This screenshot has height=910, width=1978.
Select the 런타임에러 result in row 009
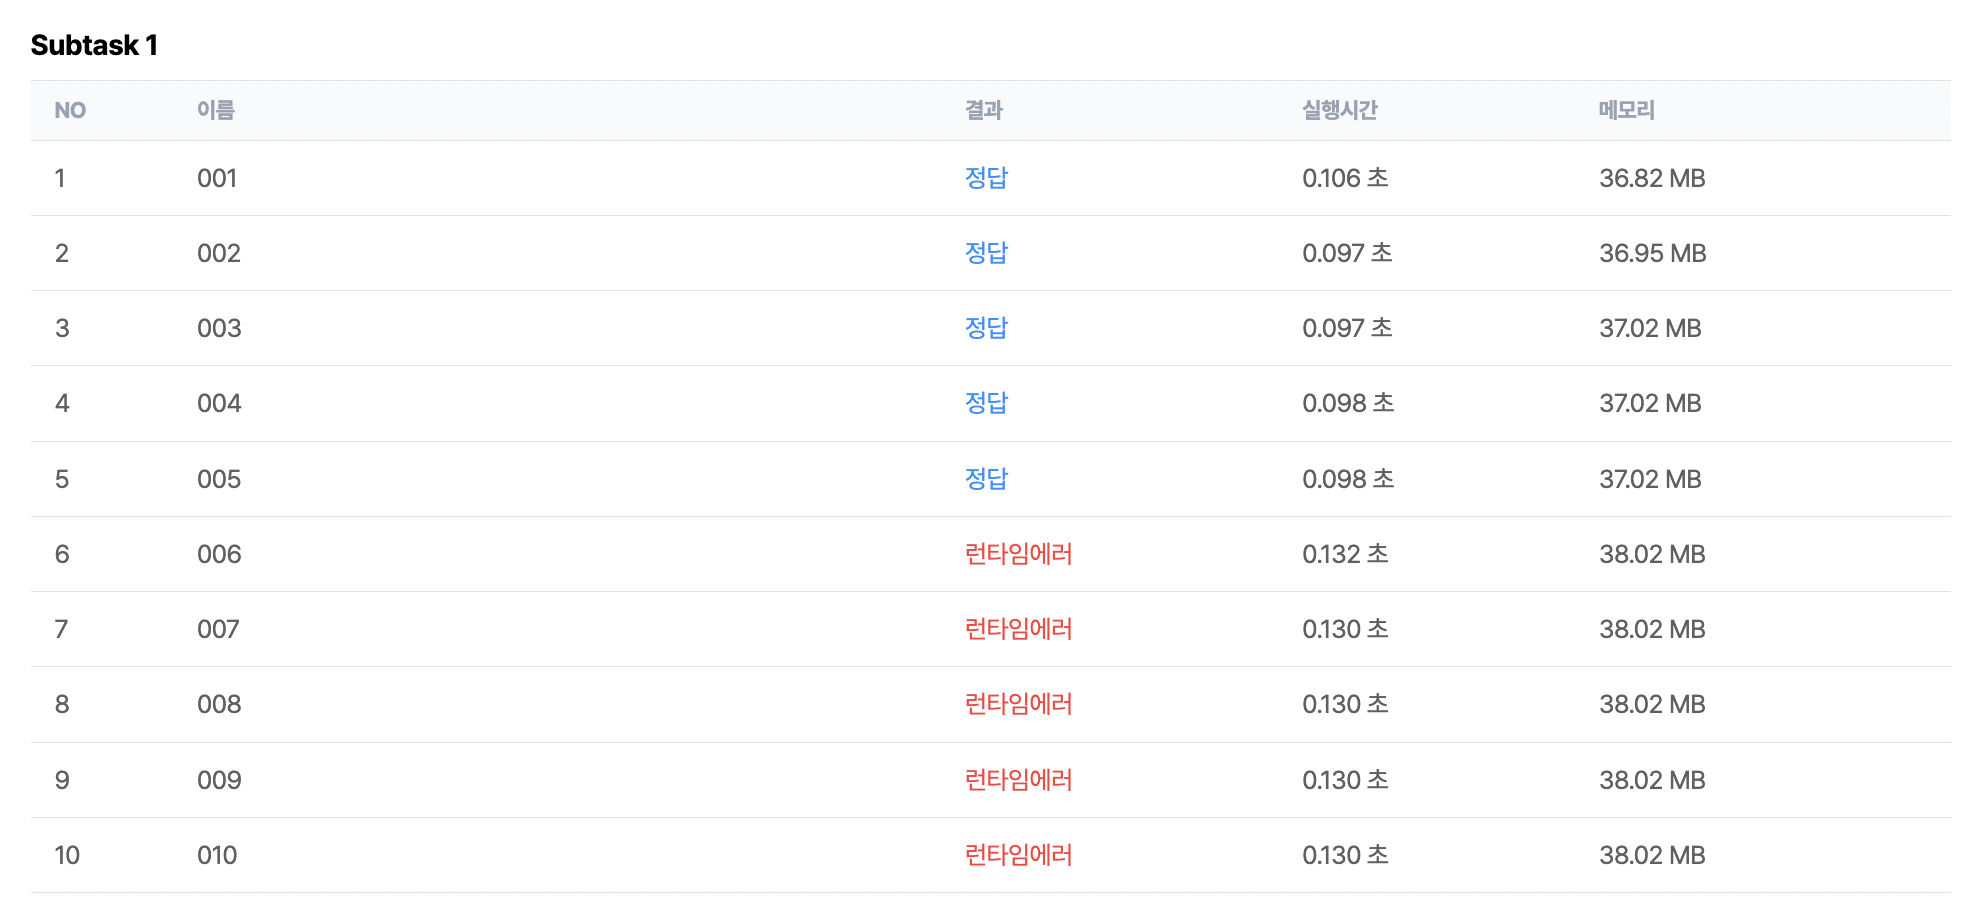tap(1018, 780)
